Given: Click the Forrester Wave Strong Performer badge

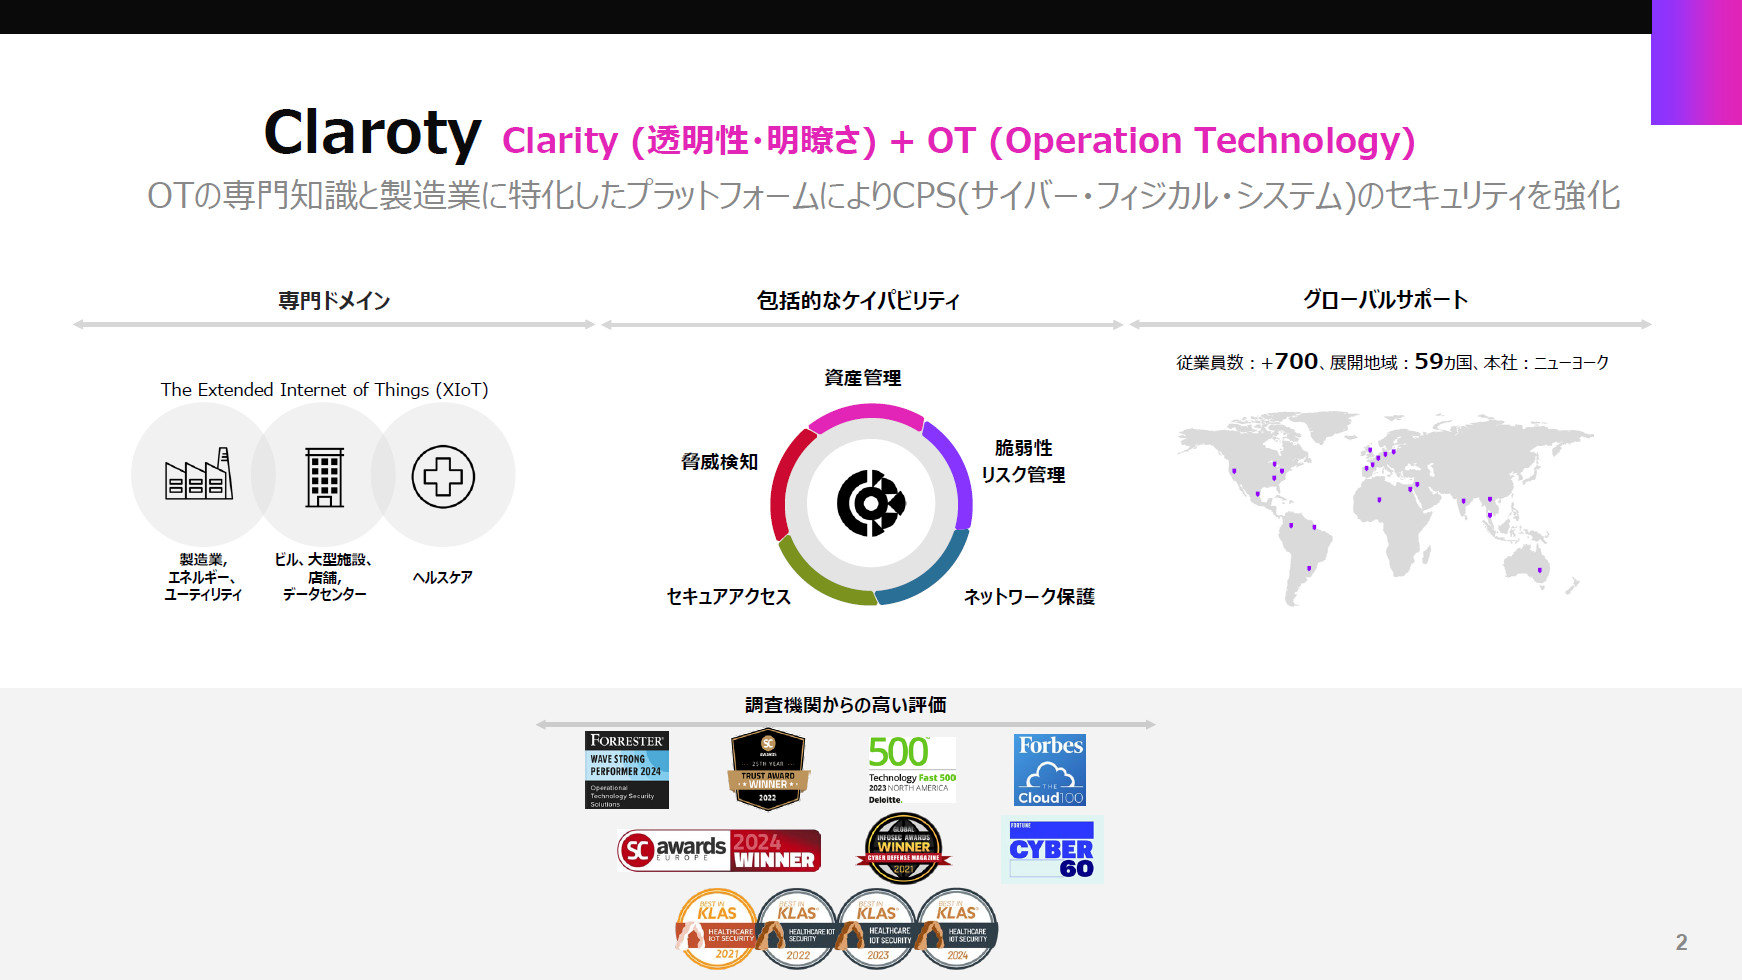Looking at the screenshot, I should coord(626,769).
